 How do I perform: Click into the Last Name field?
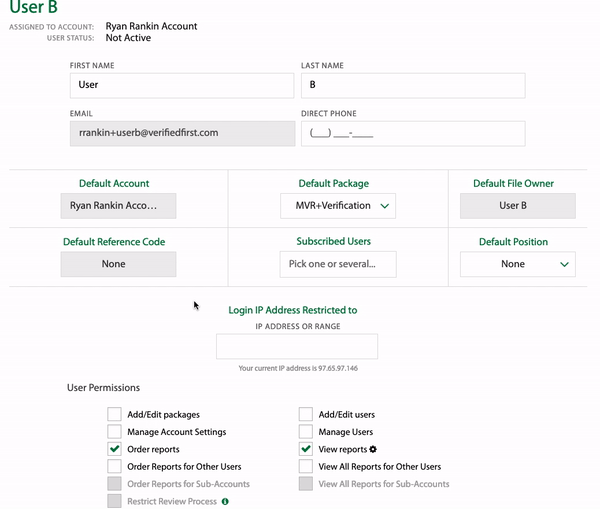(413, 85)
